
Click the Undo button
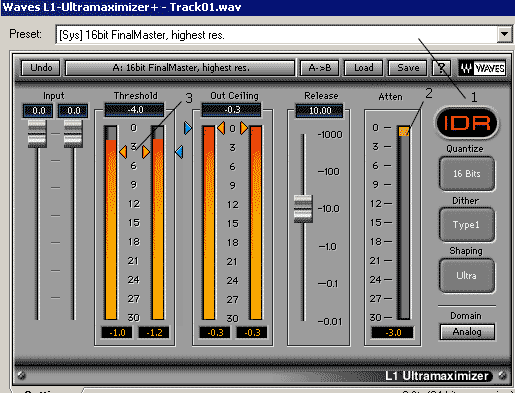pyautogui.click(x=41, y=68)
